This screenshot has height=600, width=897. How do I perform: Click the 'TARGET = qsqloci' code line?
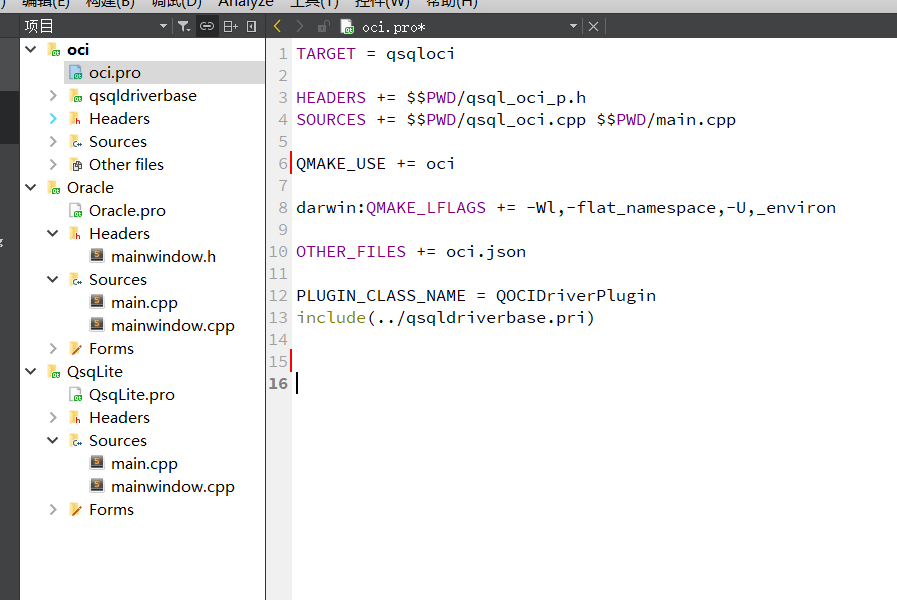(x=375, y=54)
